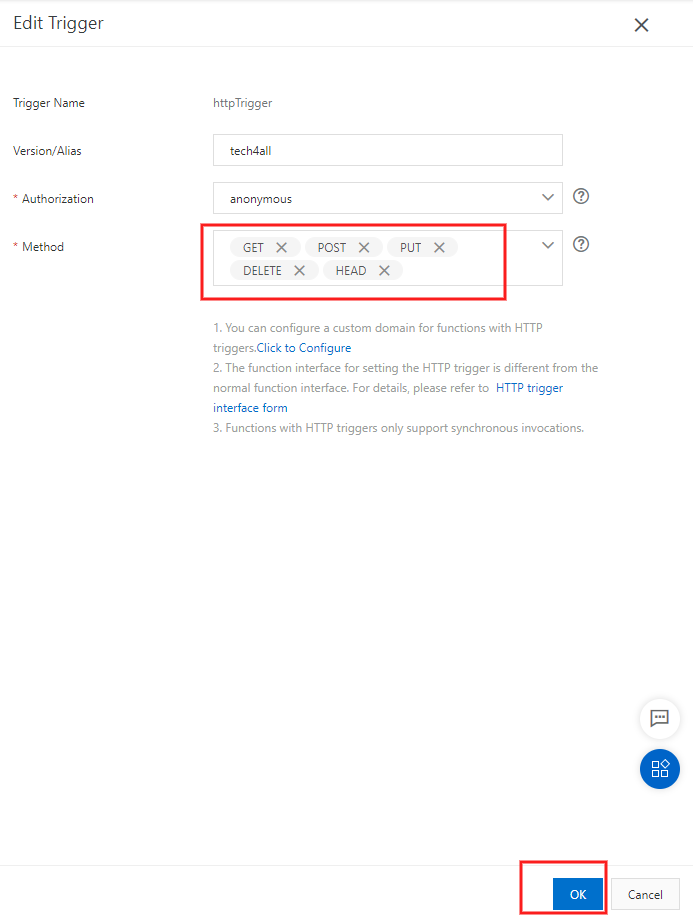Click the Cancel button
The height and width of the screenshot is (915, 693).
pos(645,894)
